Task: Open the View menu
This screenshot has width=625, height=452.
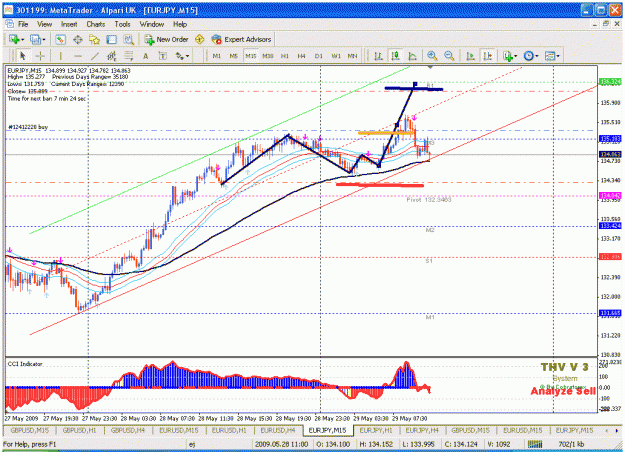Action: [x=44, y=24]
